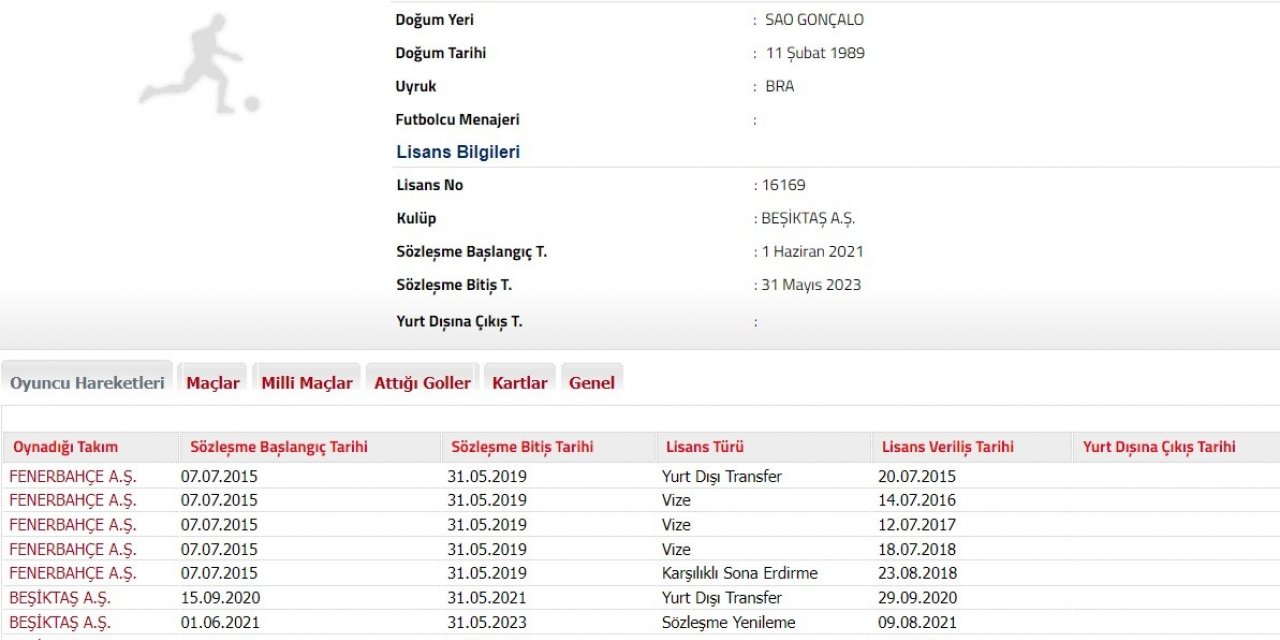The width and height of the screenshot is (1280, 640).
Task: Click the Sözleşme Bitiş Tarihi column header
Action: point(522,447)
